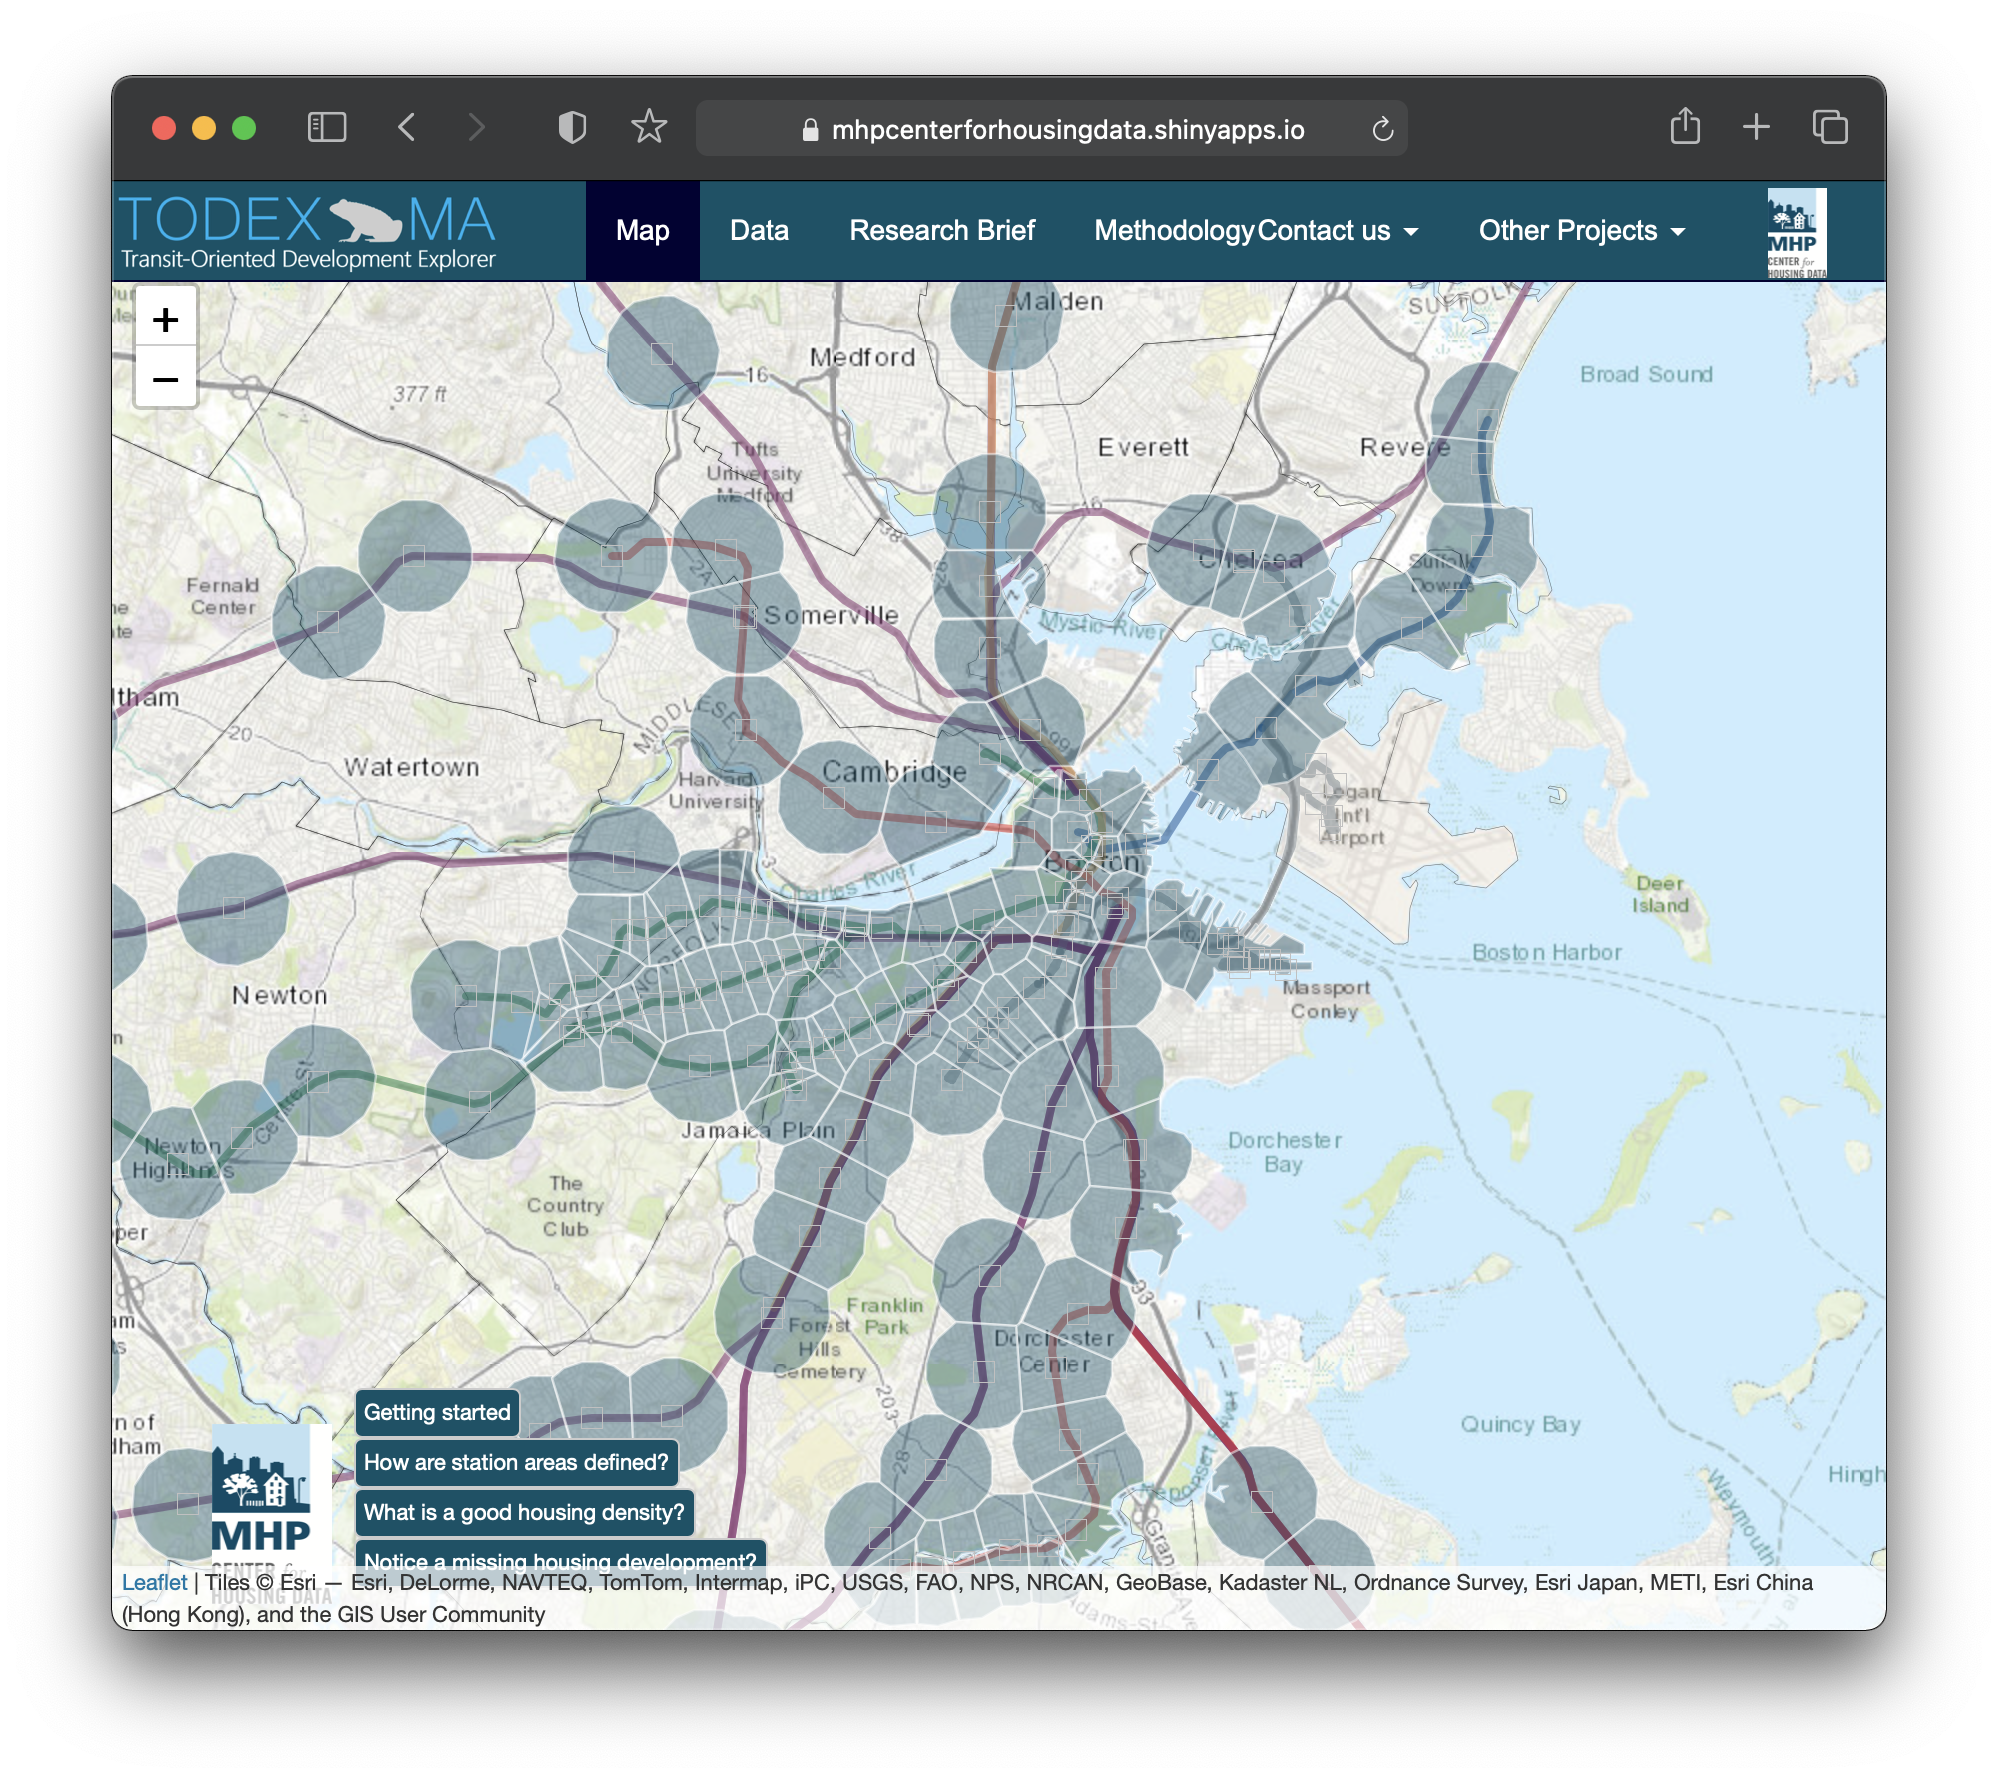Open 'How are station areas defined?'
This screenshot has width=1998, height=1778.
tap(516, 1462)
